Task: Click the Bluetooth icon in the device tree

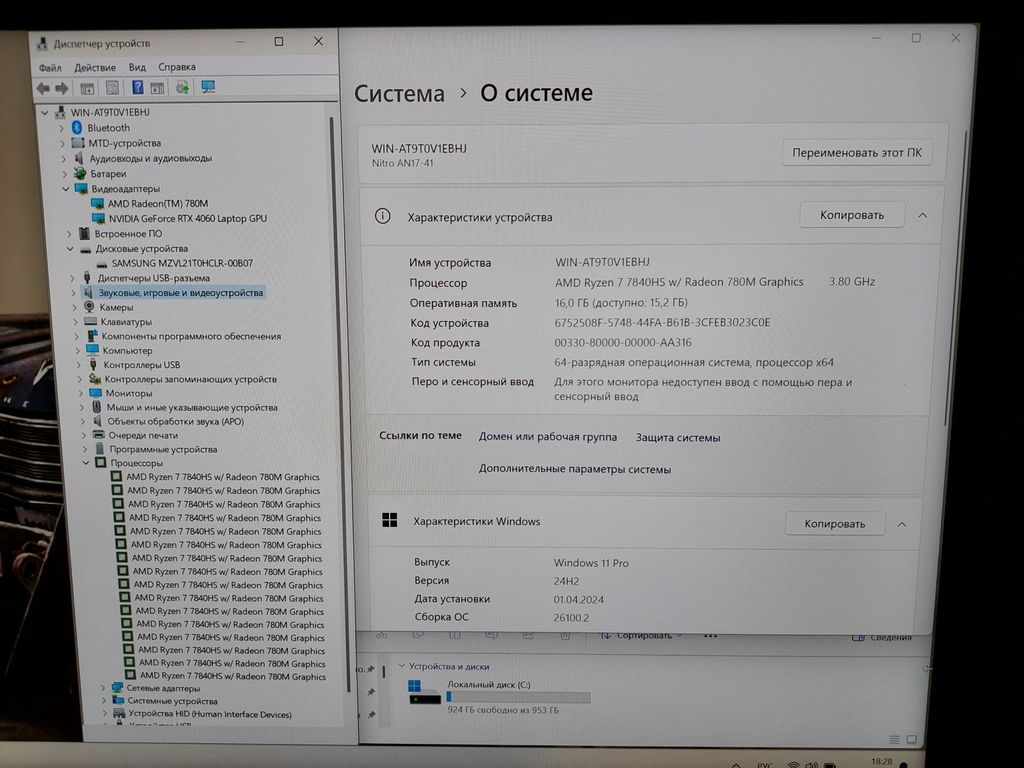Action: click(77, 127)
